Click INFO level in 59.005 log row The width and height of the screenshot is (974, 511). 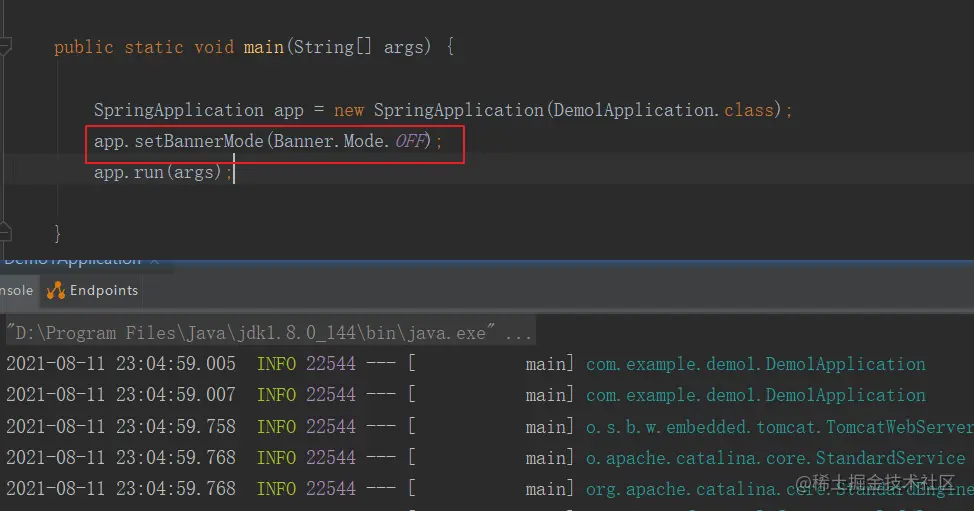click(276, 364)
